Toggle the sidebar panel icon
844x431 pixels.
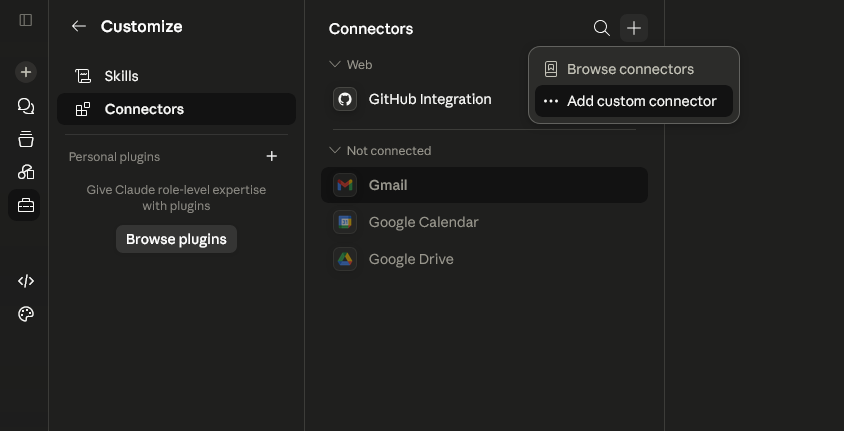pos(25,20)
